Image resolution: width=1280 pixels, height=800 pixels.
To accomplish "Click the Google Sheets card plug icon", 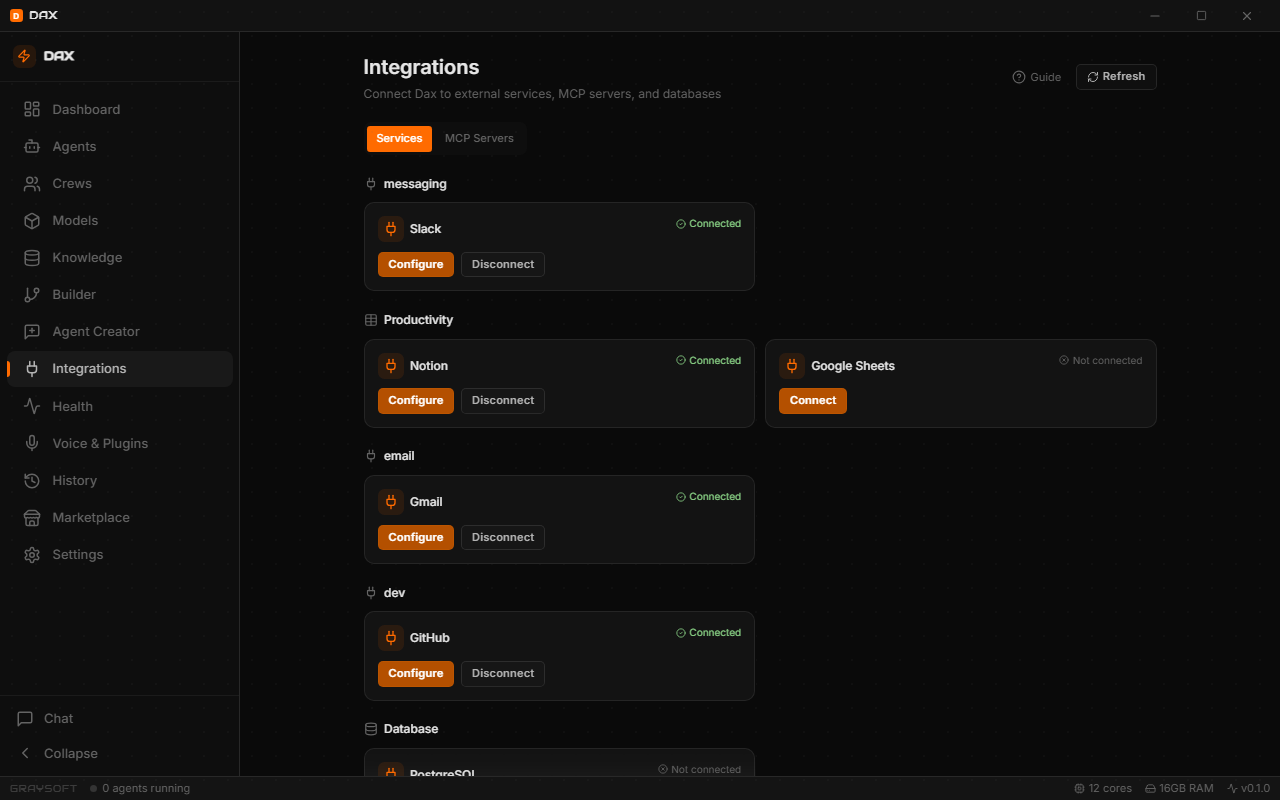I will [x=792, y=366].
